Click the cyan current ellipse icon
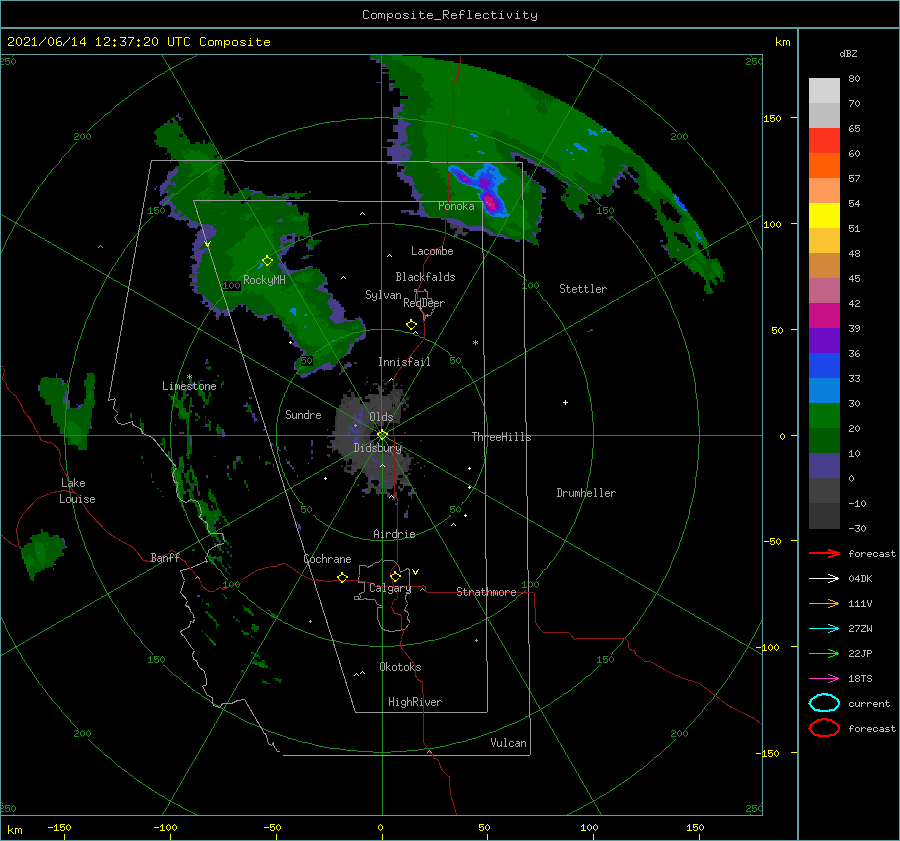 [824, 703]
